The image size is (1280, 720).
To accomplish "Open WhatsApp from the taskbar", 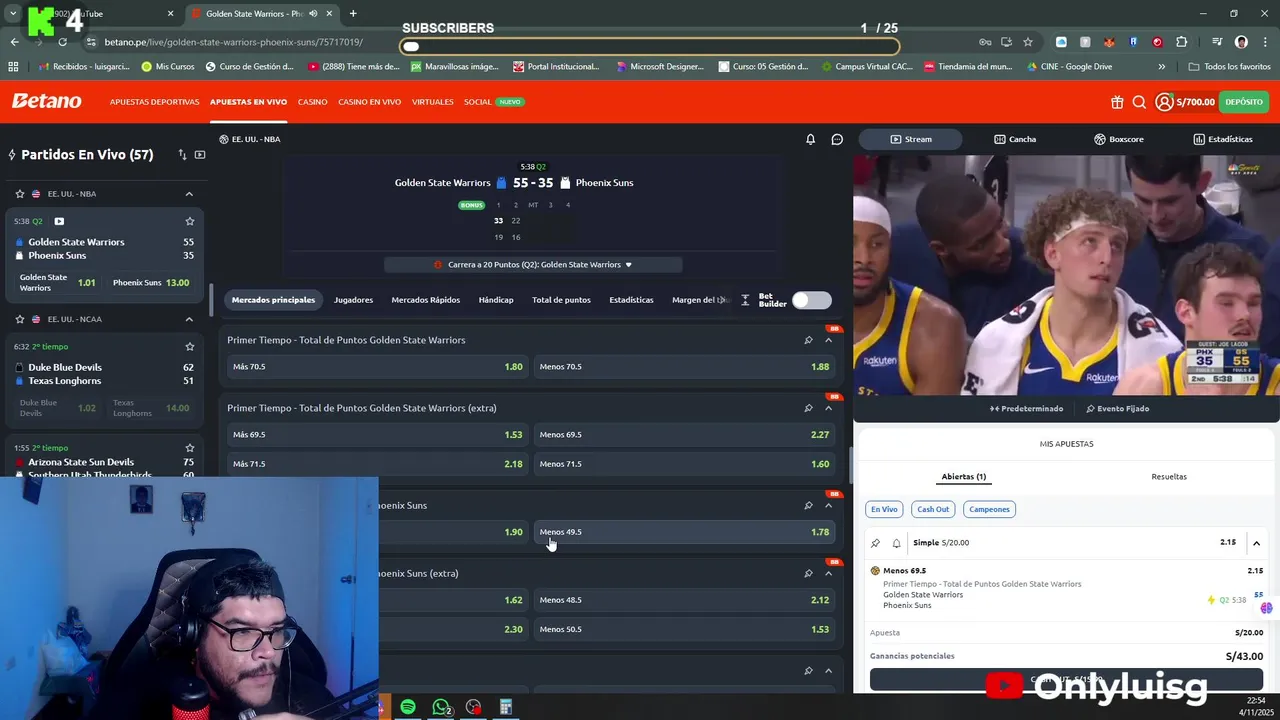I will [x=441, y=707].
